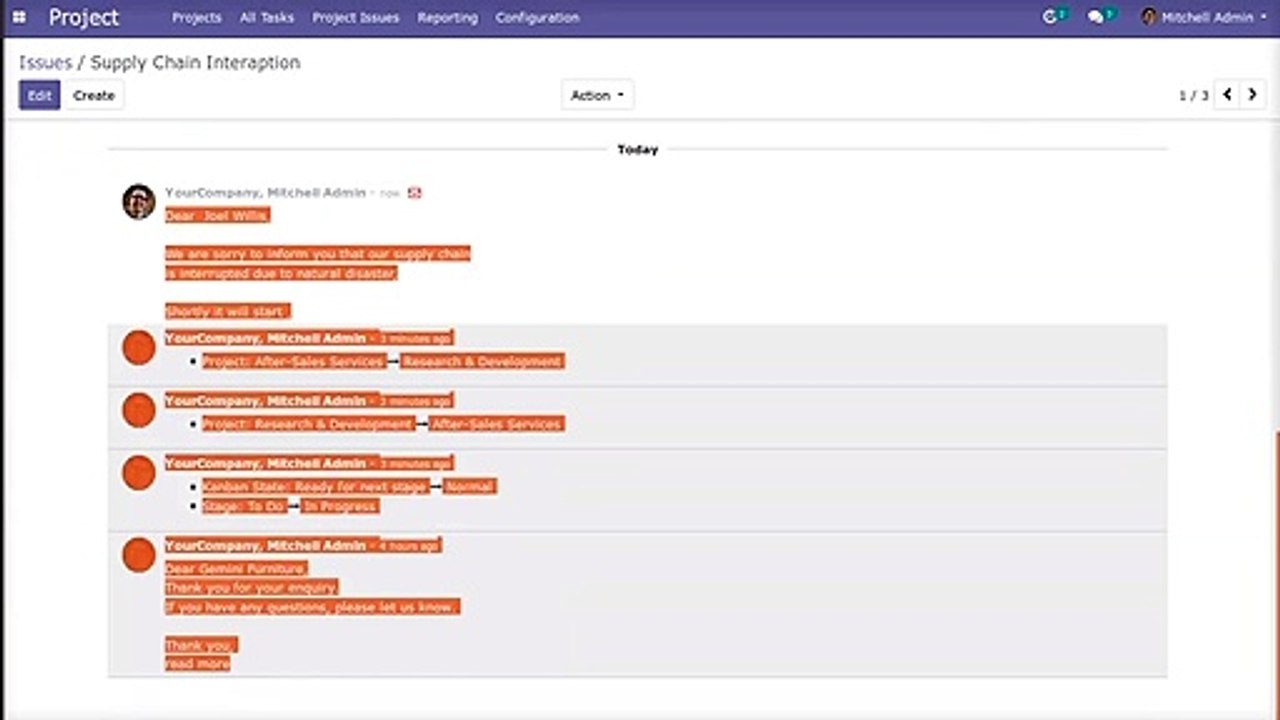Open the Configuration menu
The height and width of the screenshot is (720, 1280).
click(537, 17)
